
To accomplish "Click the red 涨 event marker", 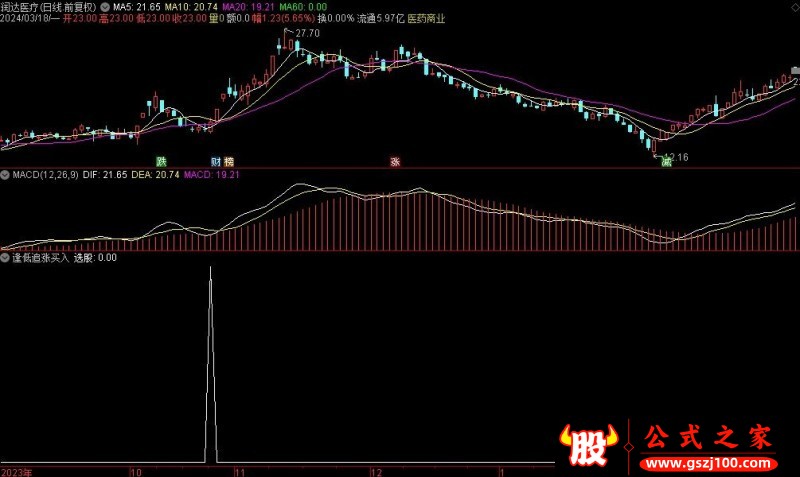I will [x=395, y=161].
